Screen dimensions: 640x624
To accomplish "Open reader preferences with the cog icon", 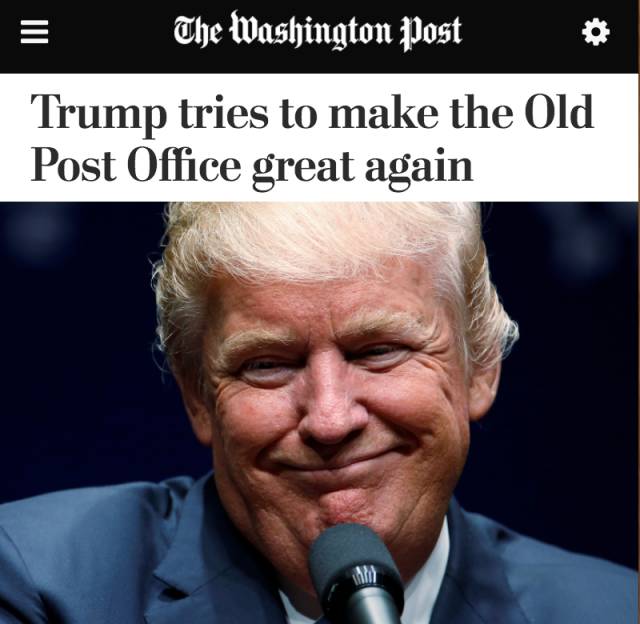I will tap(596, 32).
